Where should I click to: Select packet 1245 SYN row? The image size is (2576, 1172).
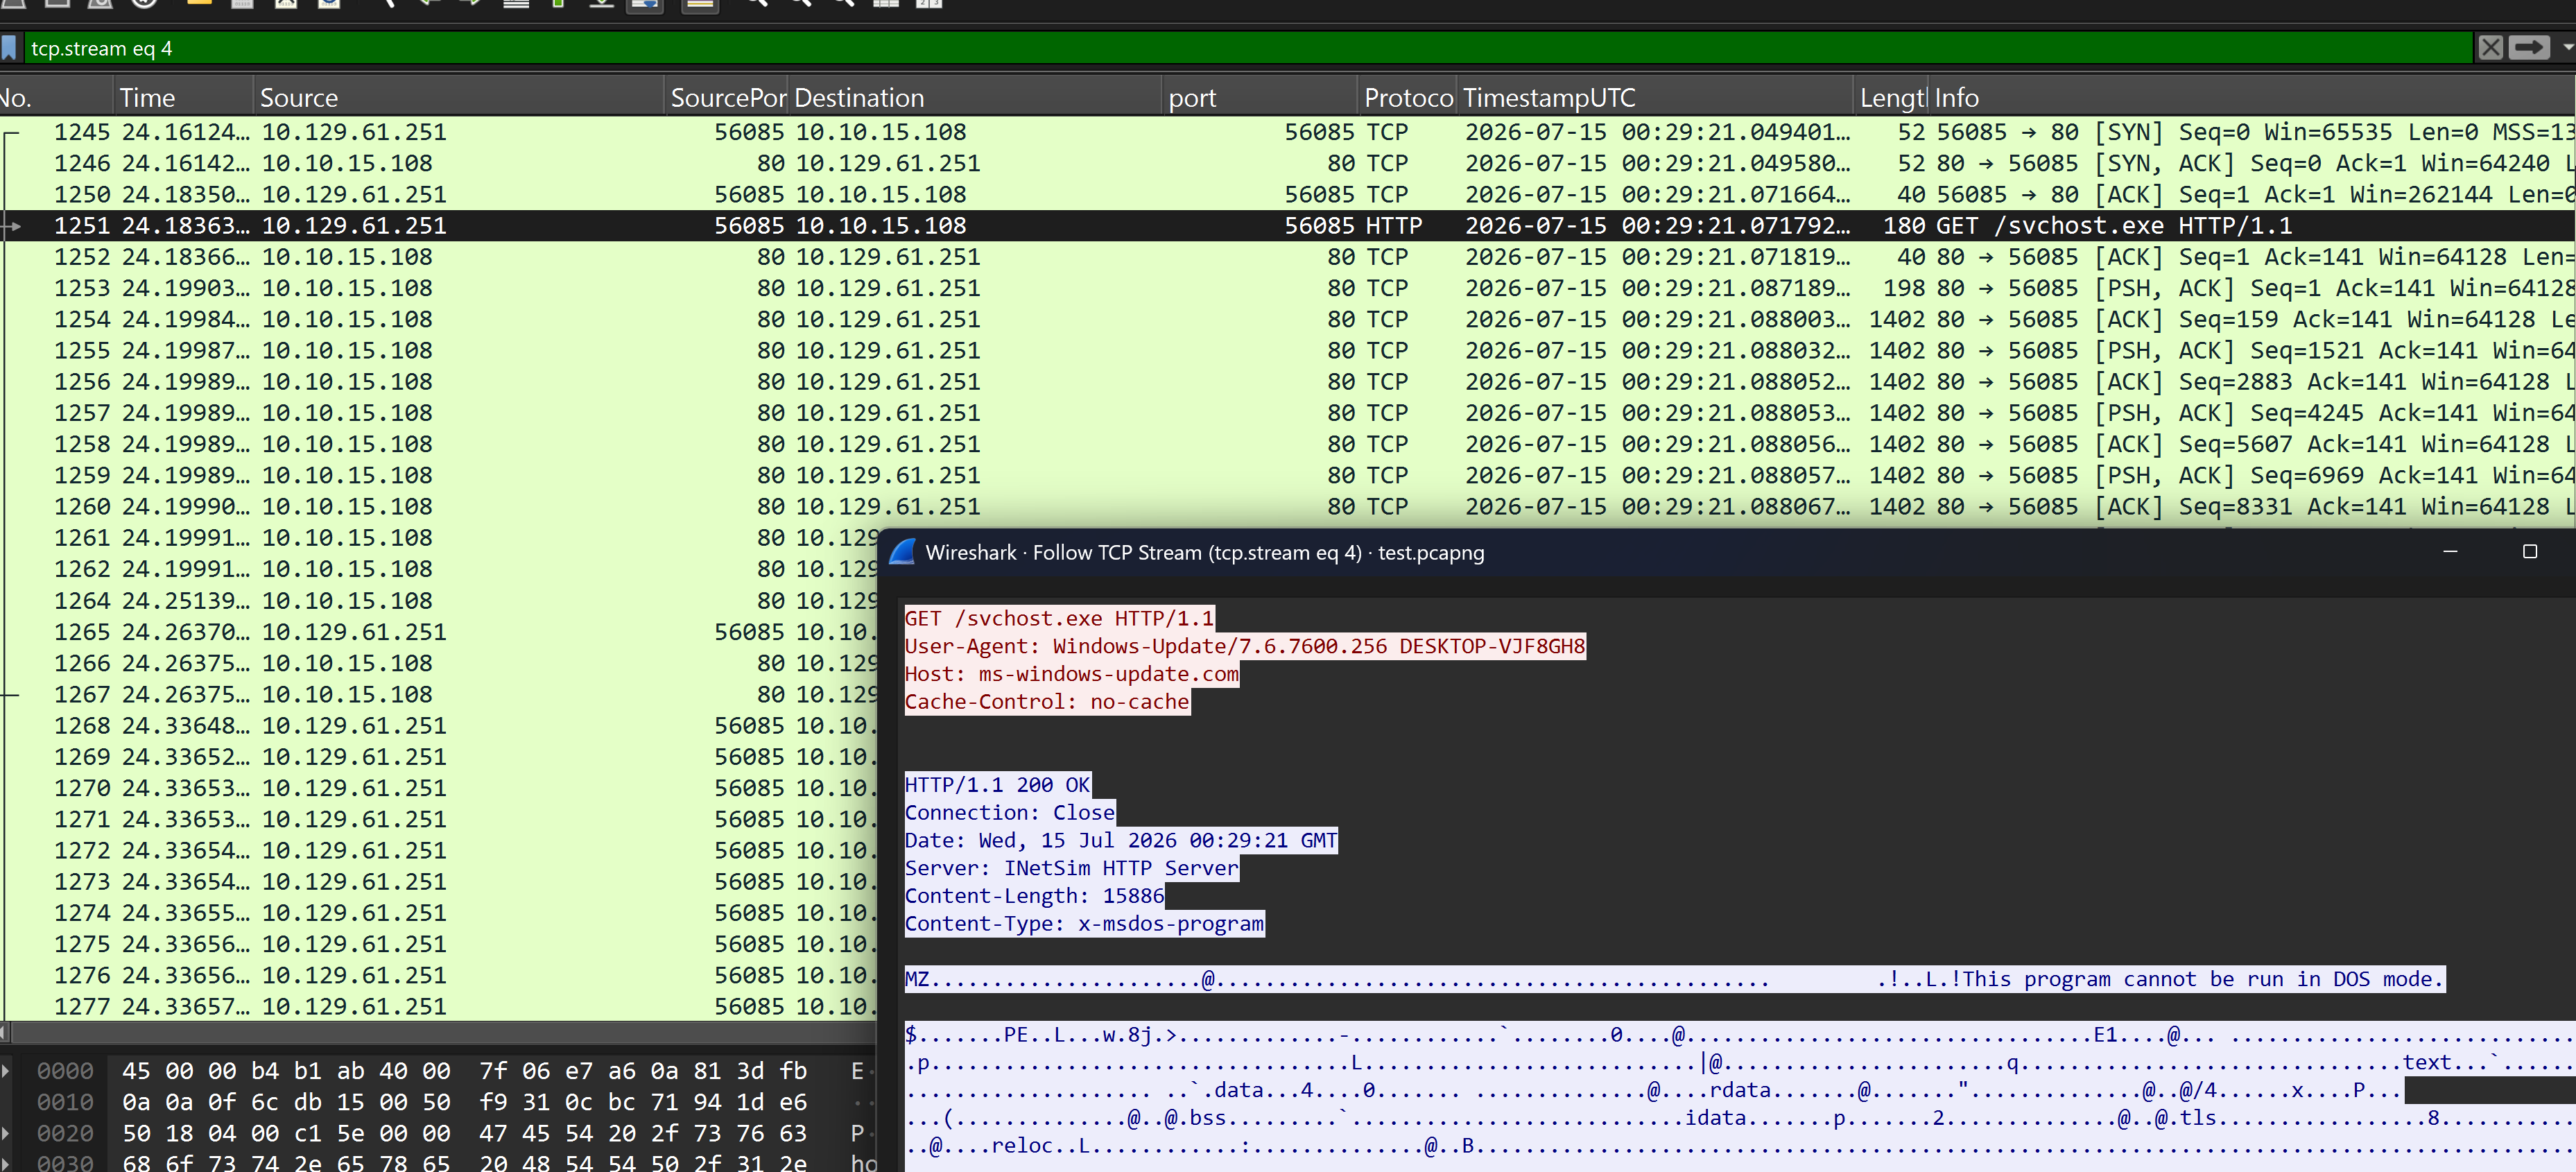click(x=1288, y=132)
